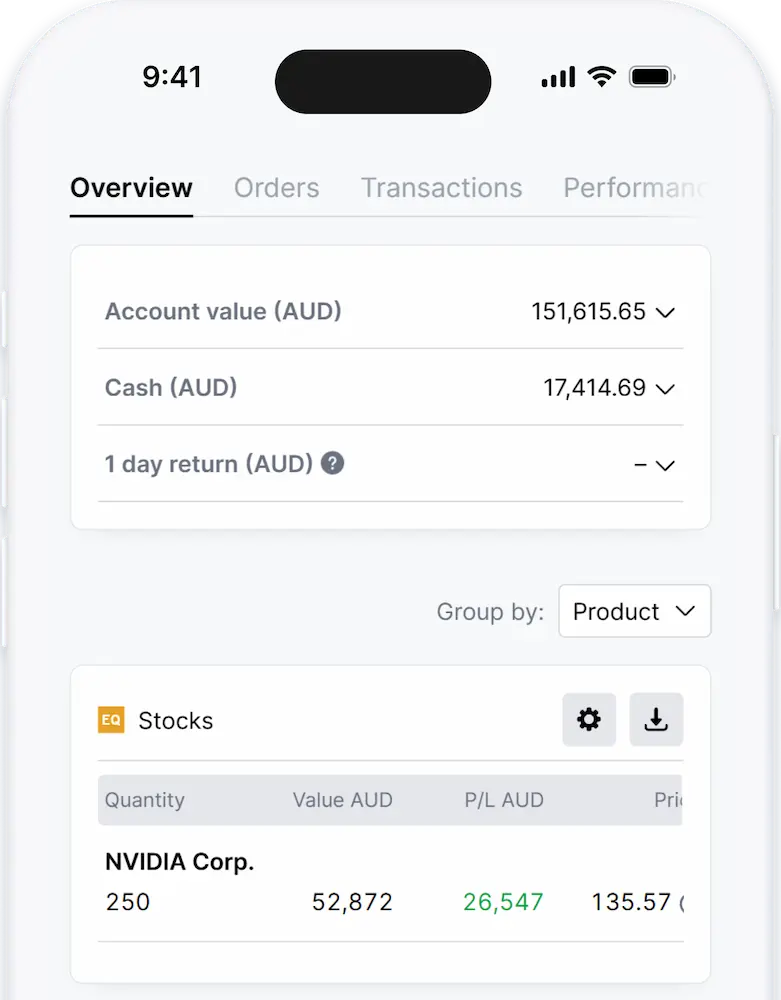
Task: Expand the Cash (AUD) details
Action: (665, 388)
